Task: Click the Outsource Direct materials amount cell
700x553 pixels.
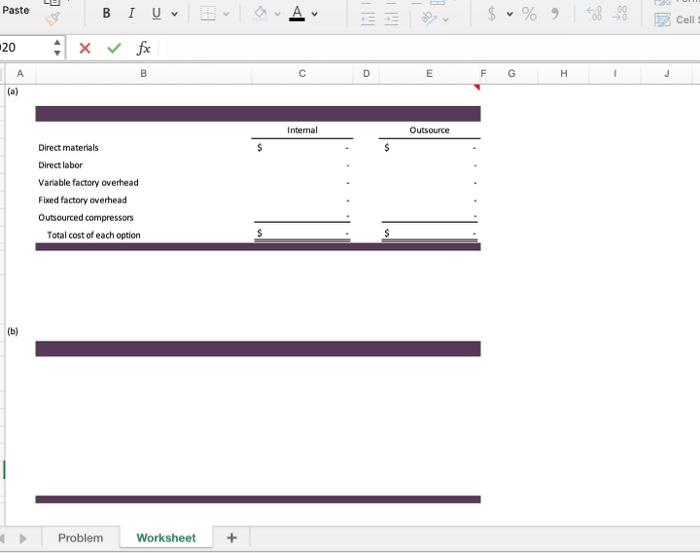Action: [x=429, y=148]
